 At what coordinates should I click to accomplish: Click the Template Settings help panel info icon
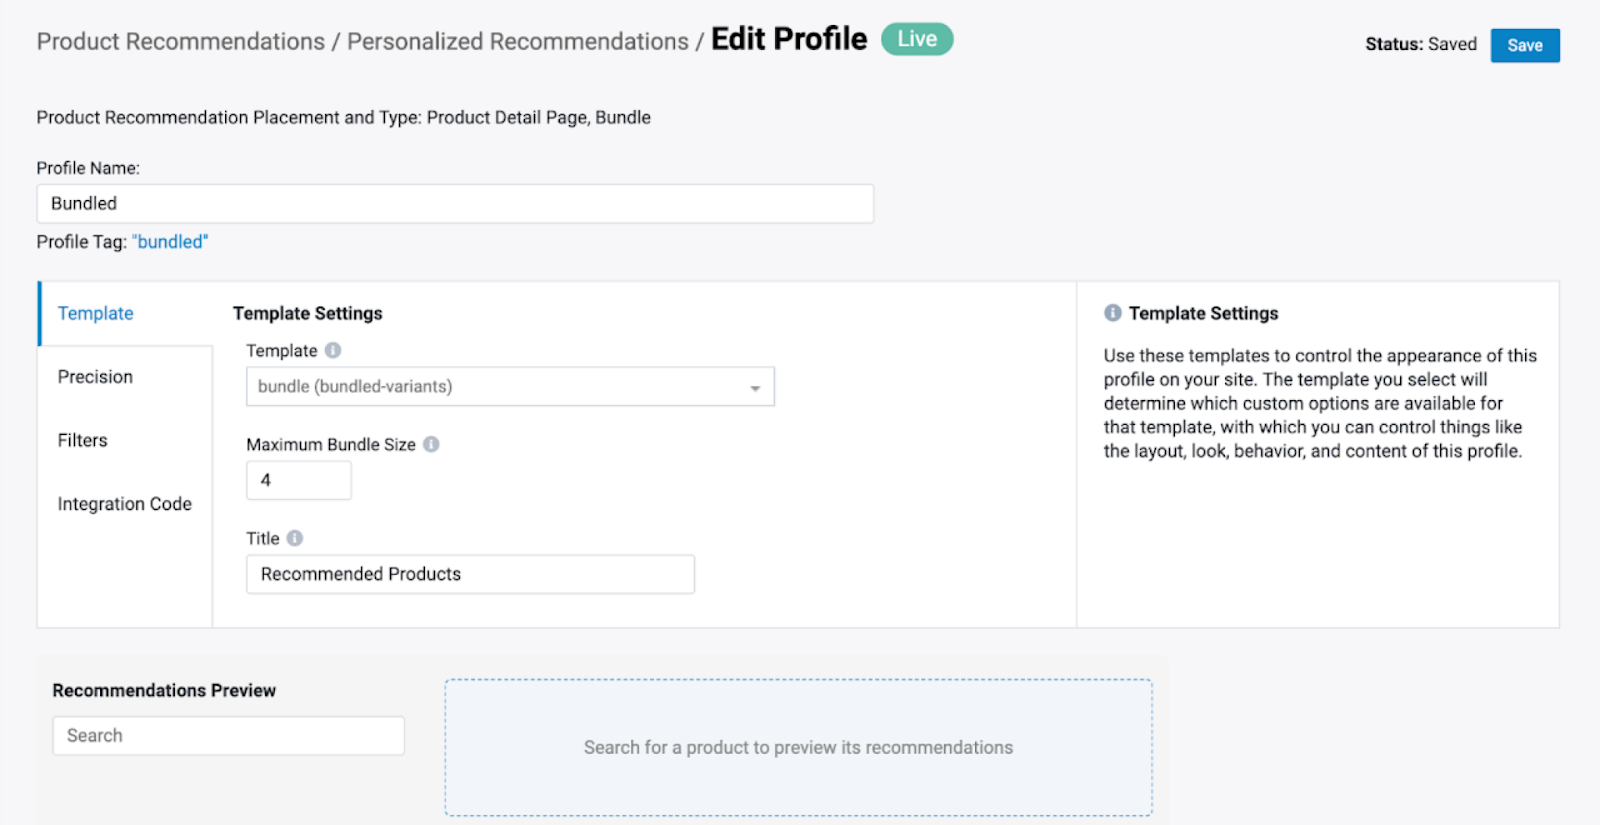coord(1112,313)
